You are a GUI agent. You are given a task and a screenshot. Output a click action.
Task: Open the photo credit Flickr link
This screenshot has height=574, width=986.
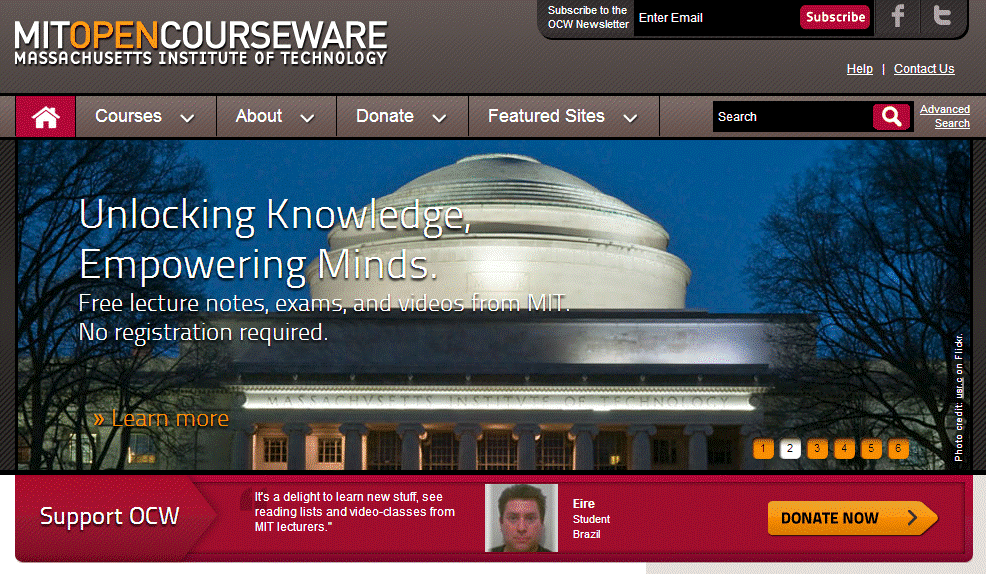[959, 389]
